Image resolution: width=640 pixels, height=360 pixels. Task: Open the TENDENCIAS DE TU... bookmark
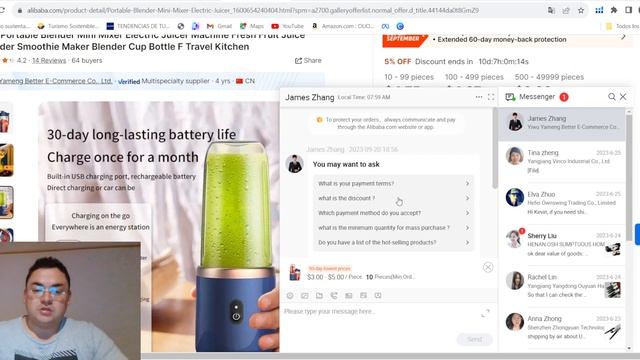click(138, 26)
